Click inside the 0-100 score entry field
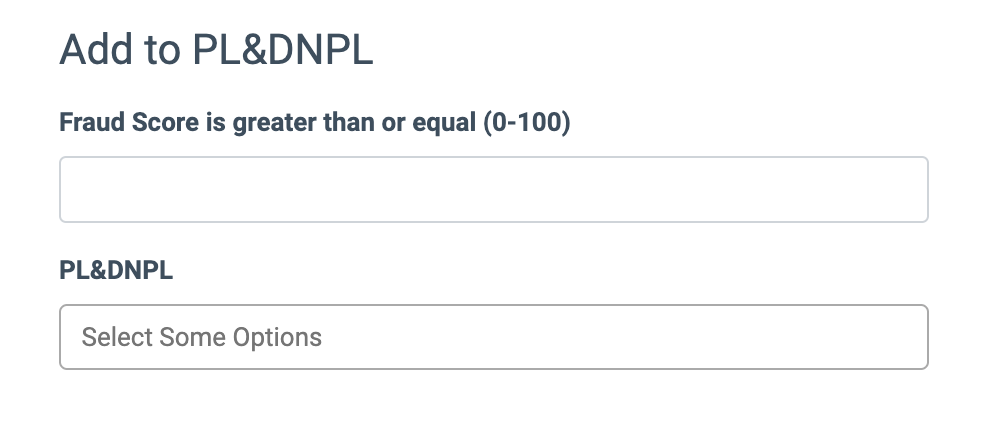988x428 pixels. click(494, 189)
